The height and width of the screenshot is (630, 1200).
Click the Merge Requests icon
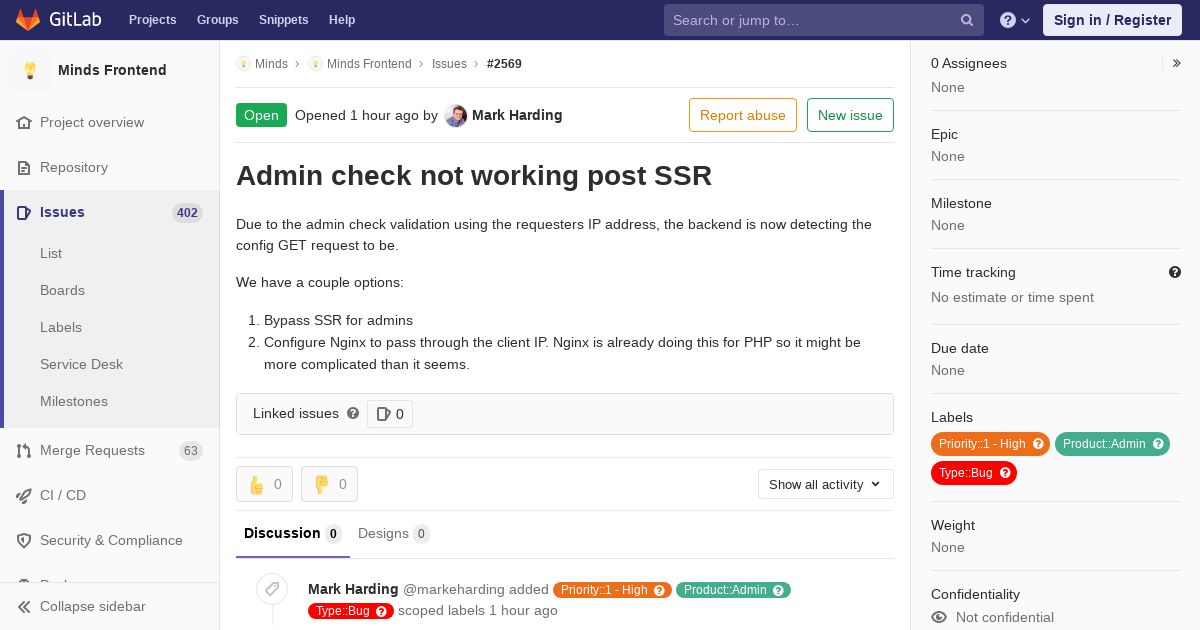(x=24, y=450)
